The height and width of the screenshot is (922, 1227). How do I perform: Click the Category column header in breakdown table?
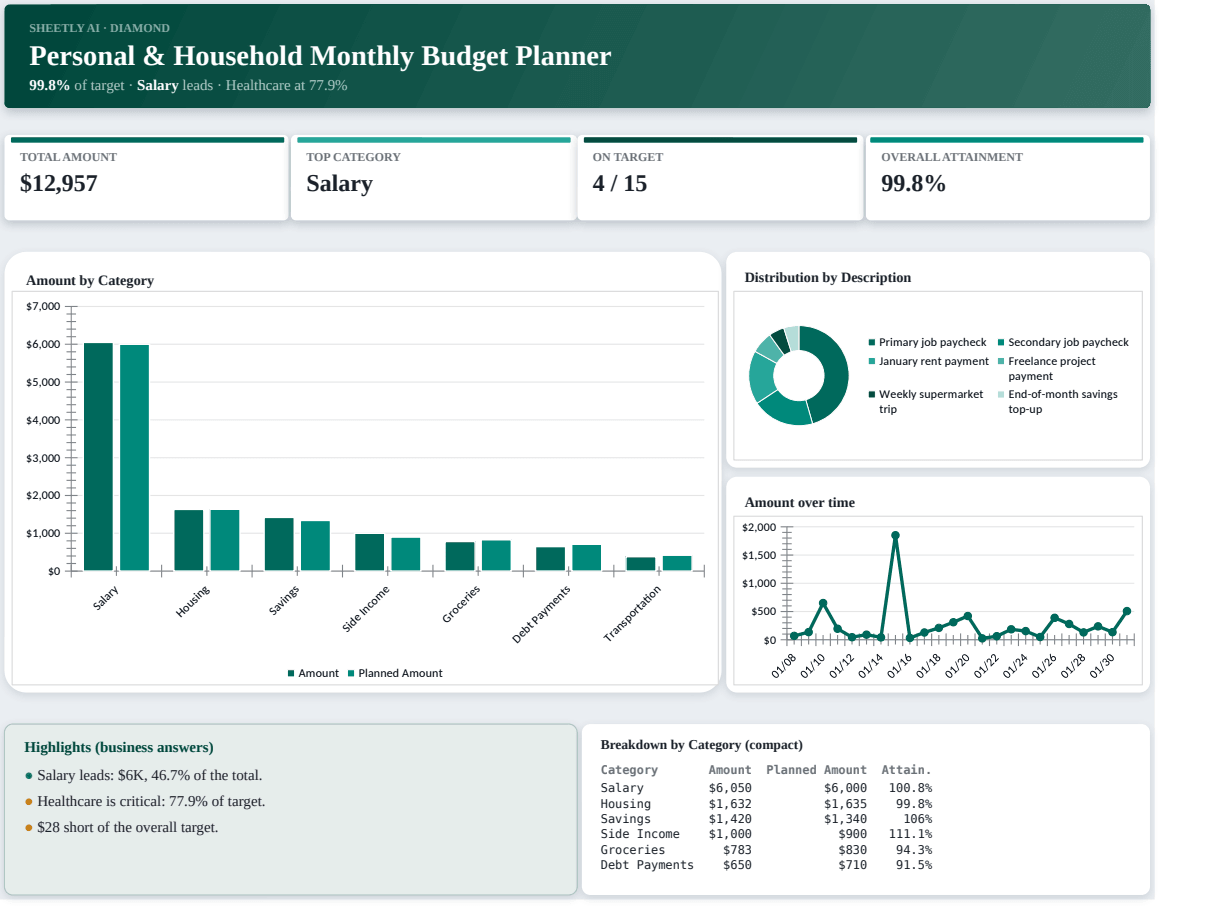(629, 770)
